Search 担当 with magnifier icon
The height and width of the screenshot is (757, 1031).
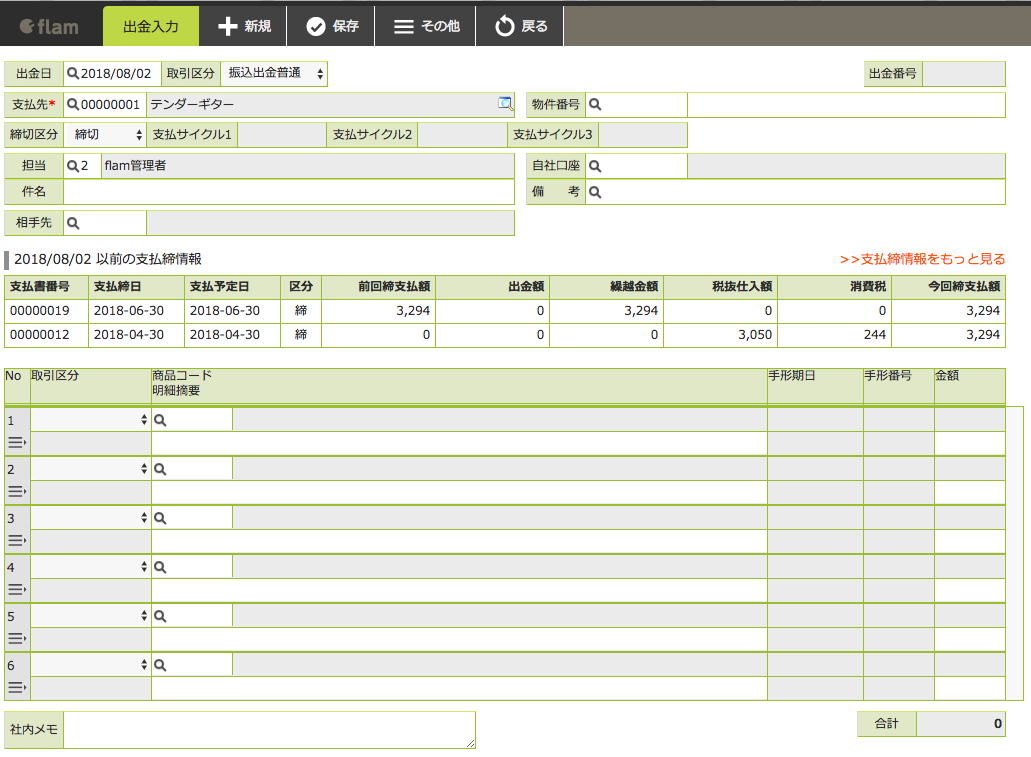pyautogui.click(x=73, y=166)
